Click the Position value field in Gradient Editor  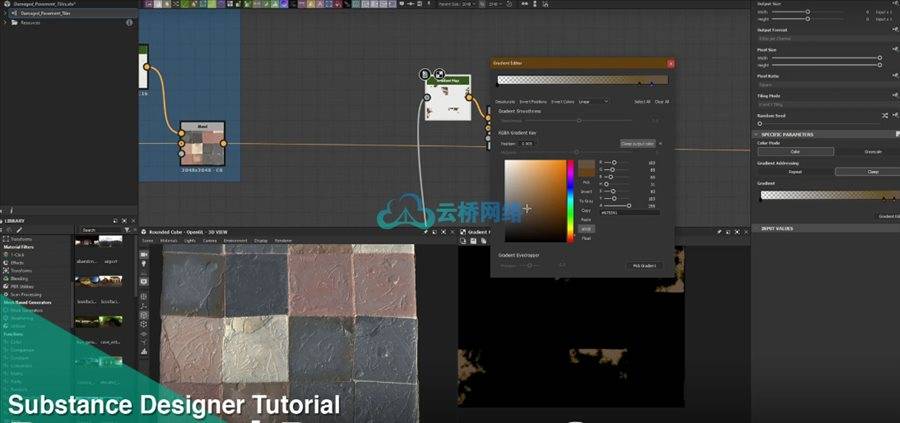[x=527, y=143]
